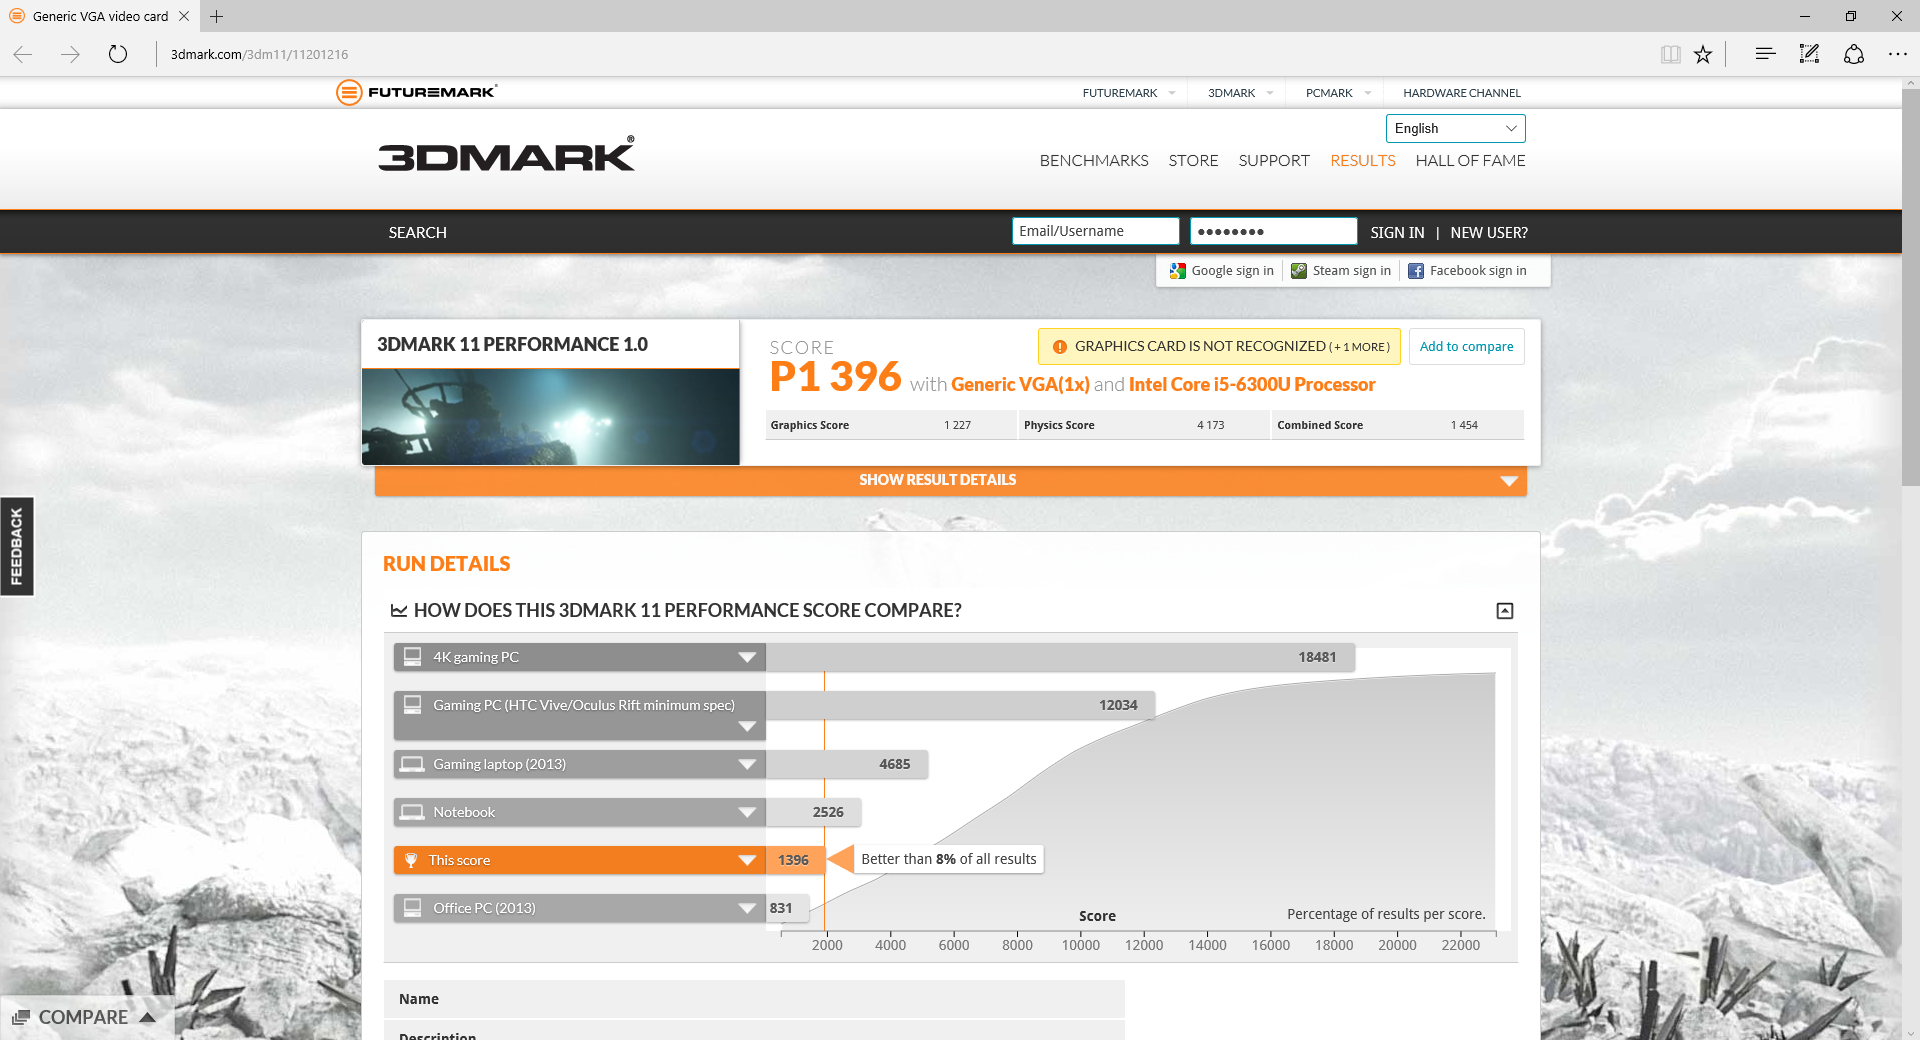1920x1040 pixels.
Task: Reload page with refresh icon
Action: [118, 54]
